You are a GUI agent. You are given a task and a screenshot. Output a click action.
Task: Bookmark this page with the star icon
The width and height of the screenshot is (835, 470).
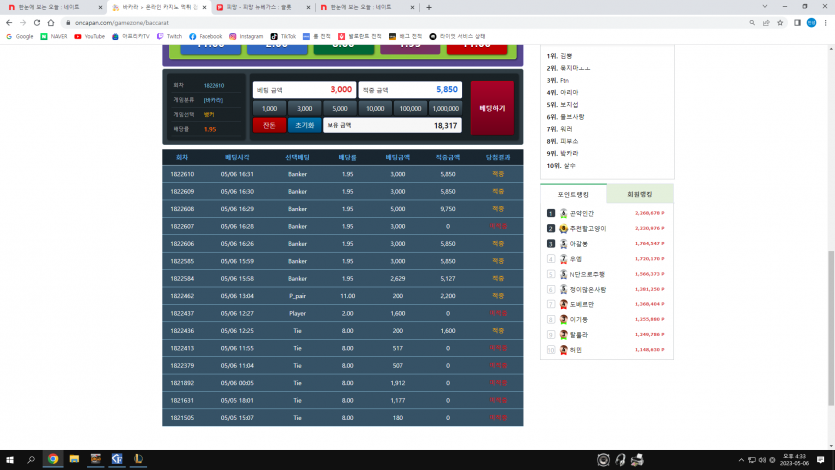(x=780, y=23)
